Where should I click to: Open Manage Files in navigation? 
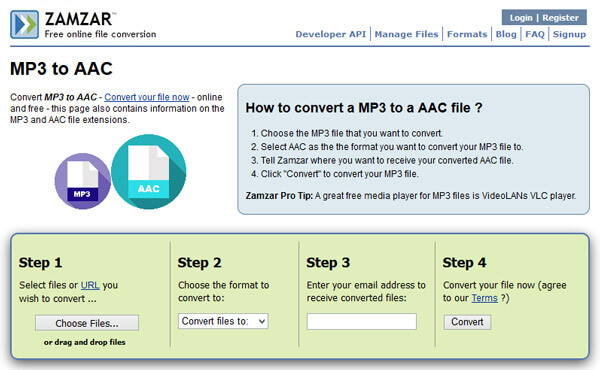tap(406, 34)
